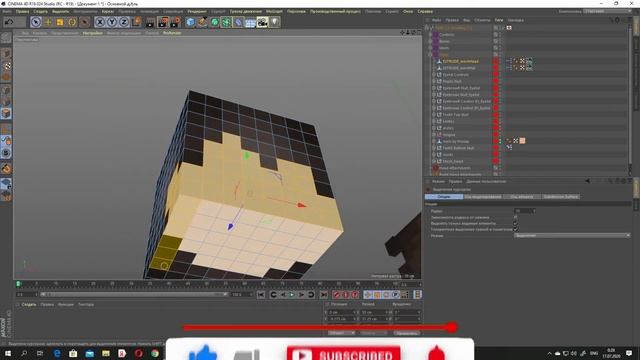Open Microsoft Edge from the taskbar
This screenshot has height=360, width=640.
[57, 353]
